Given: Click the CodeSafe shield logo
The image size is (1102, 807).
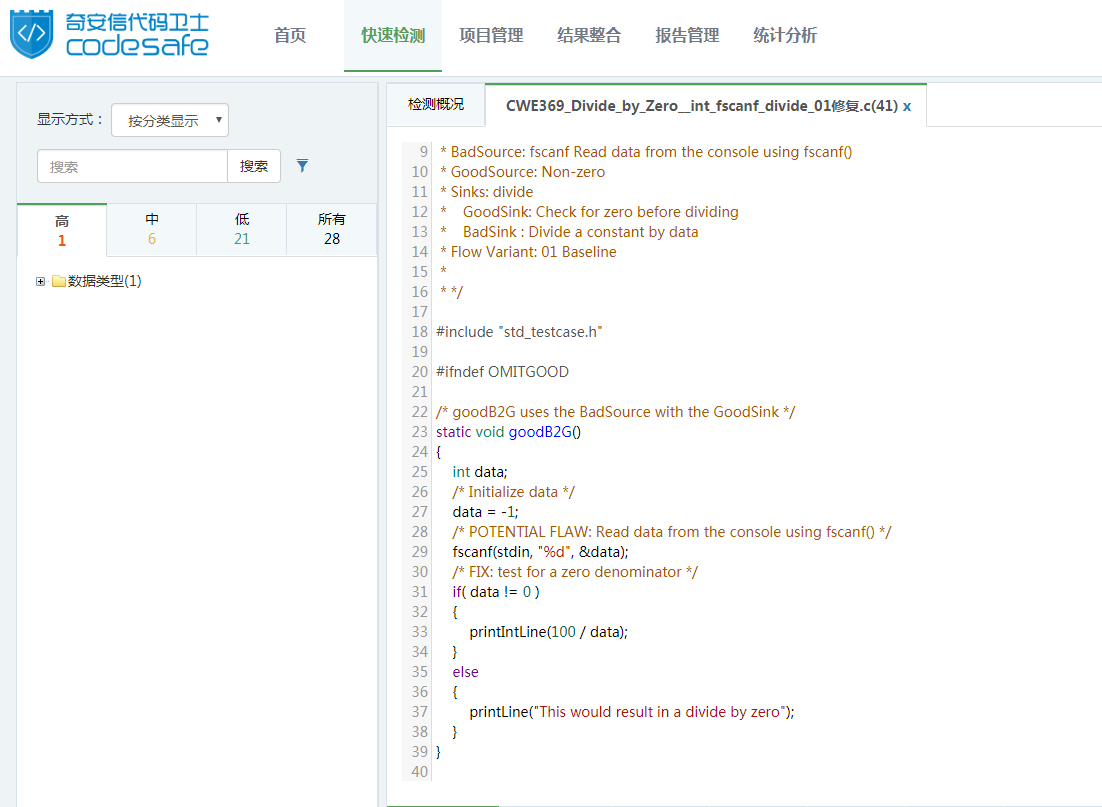Looking at the screenshot, I should [34, 34].
